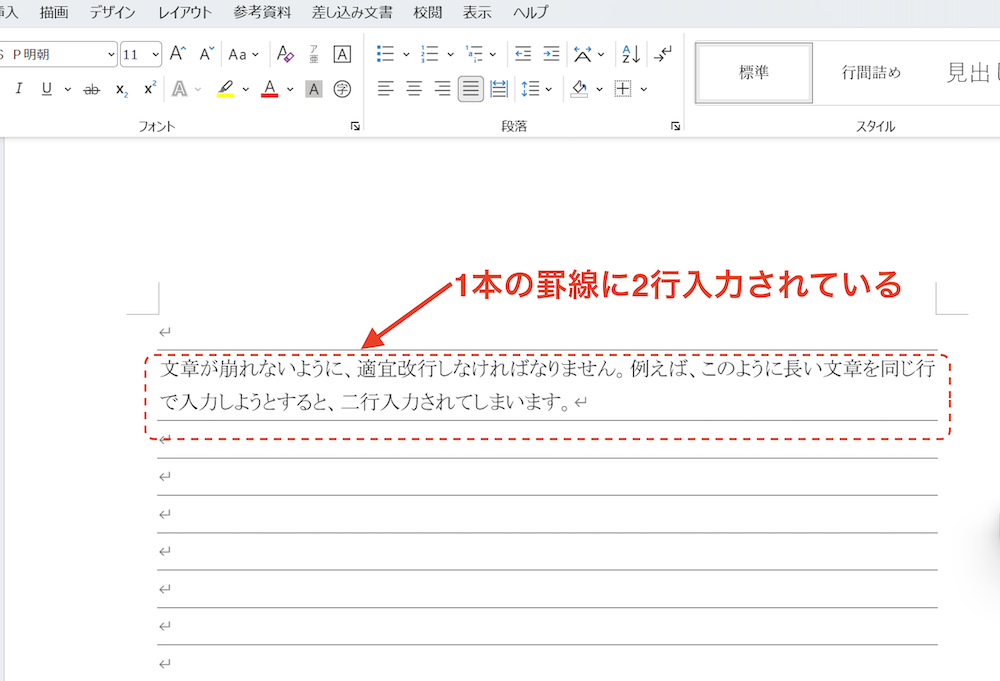Open the ruby (furigana) guide icon
The image size is (1000, 681).
pos(314,54)
